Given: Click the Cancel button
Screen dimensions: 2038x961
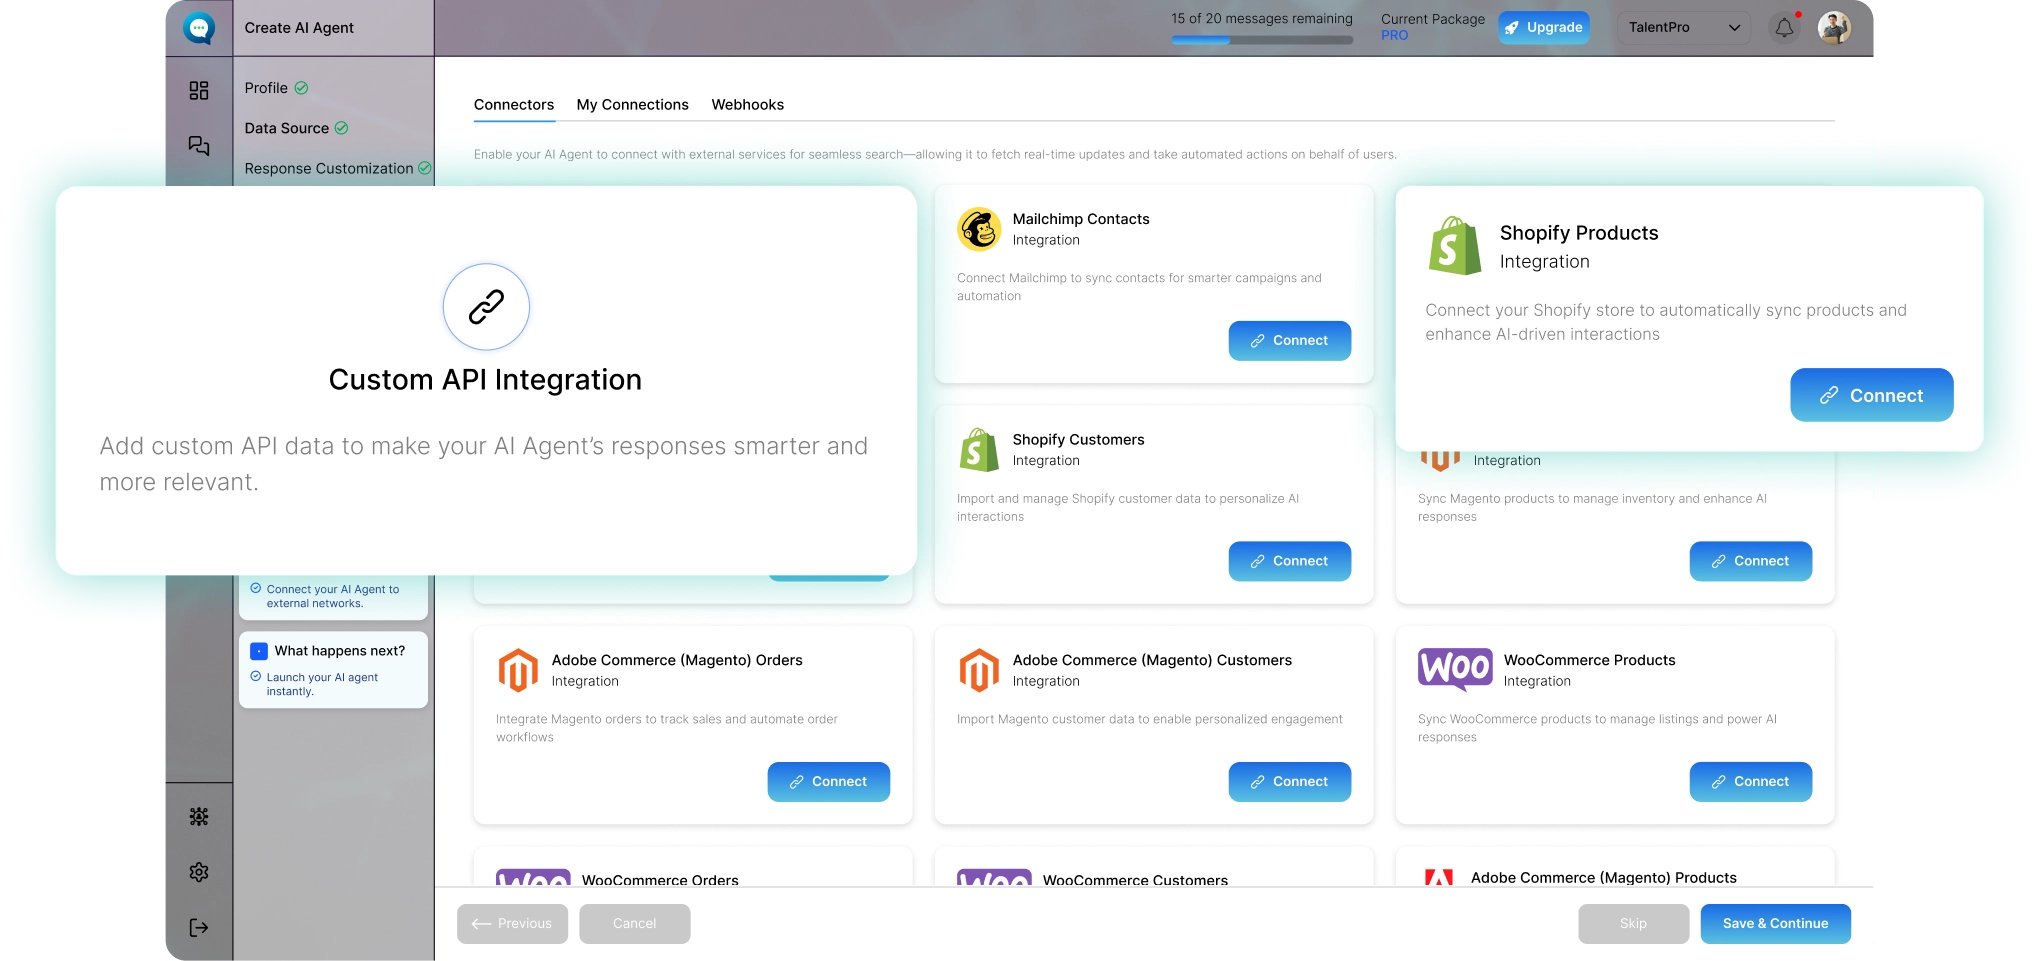Looking at the screenshot, I should pos(635,924).
